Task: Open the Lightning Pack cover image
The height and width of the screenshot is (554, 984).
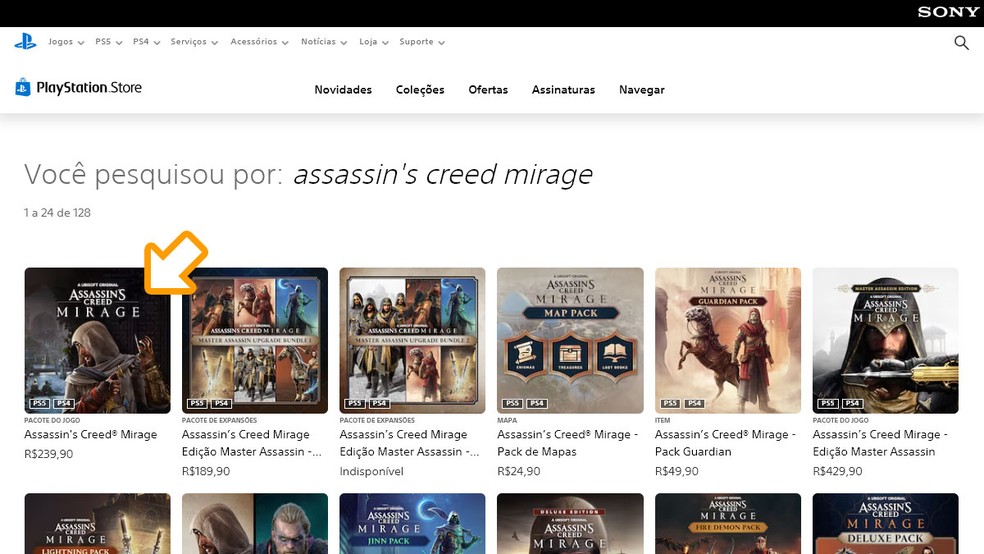Action: coord(97,523)
